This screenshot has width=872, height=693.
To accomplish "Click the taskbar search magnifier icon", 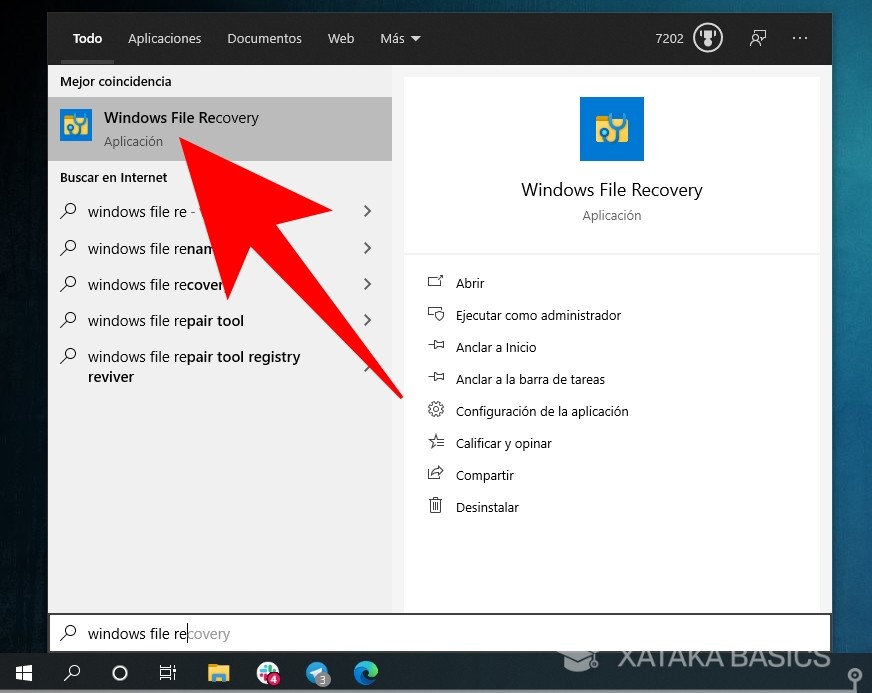I will 72,674.
